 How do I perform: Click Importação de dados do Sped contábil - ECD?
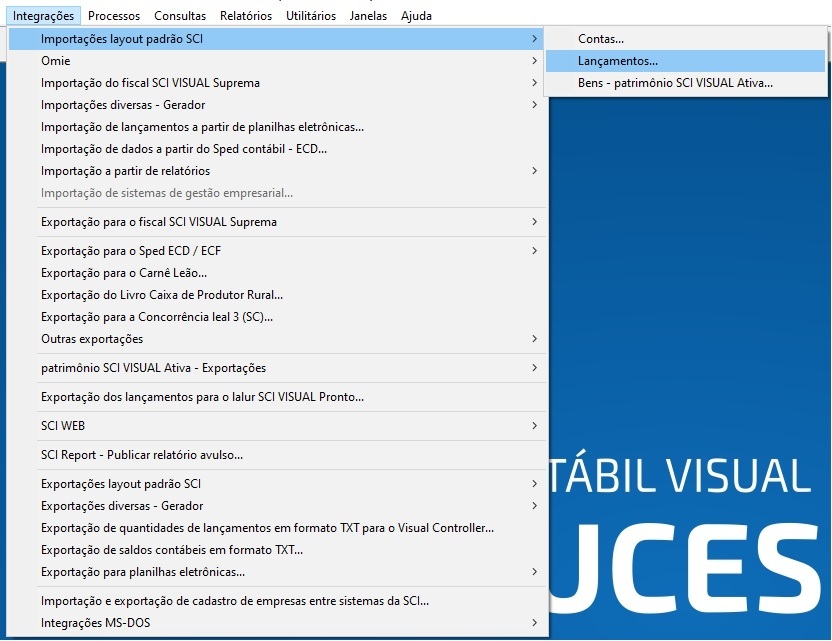(184, 149)
